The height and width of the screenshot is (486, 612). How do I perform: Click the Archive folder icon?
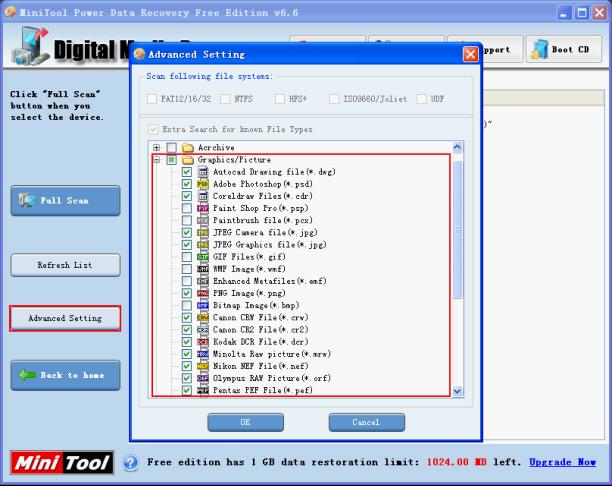188,148
